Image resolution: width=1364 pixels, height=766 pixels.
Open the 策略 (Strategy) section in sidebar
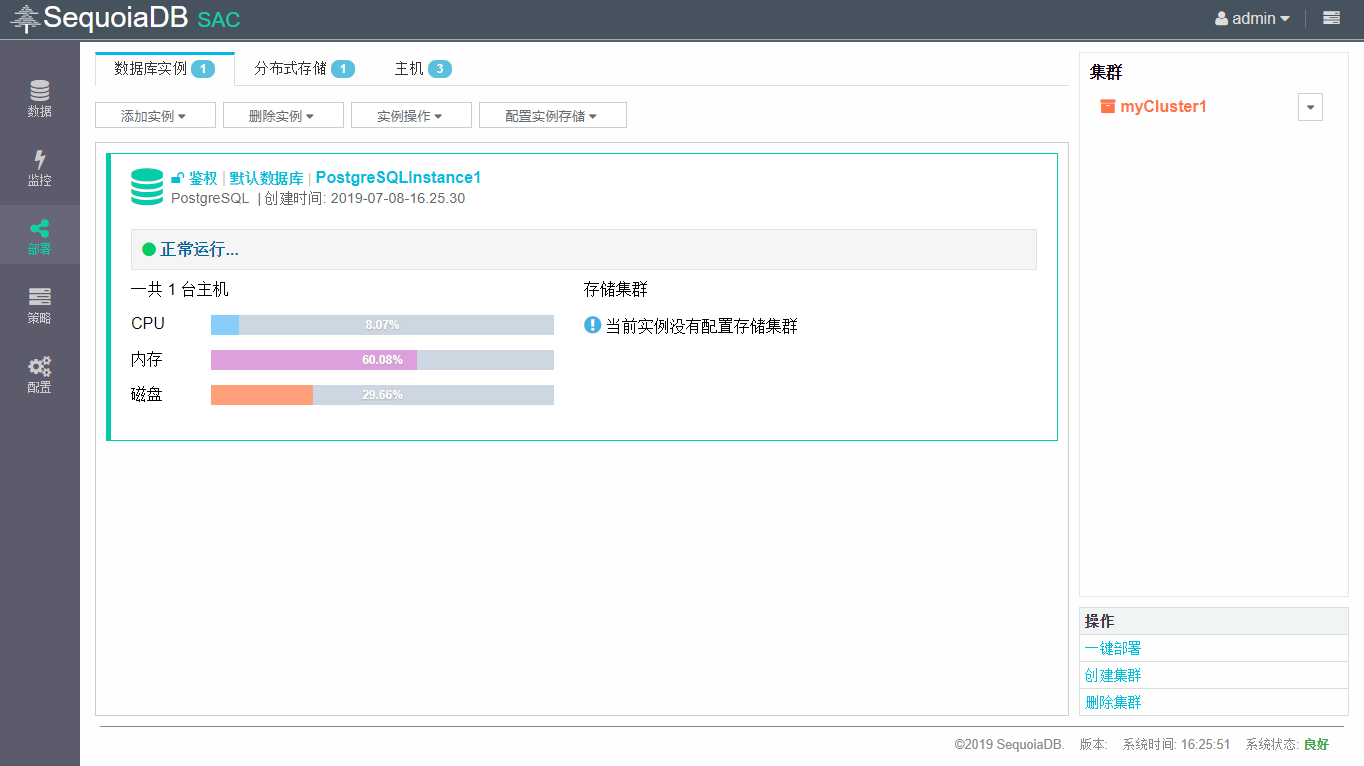point(40,305)
